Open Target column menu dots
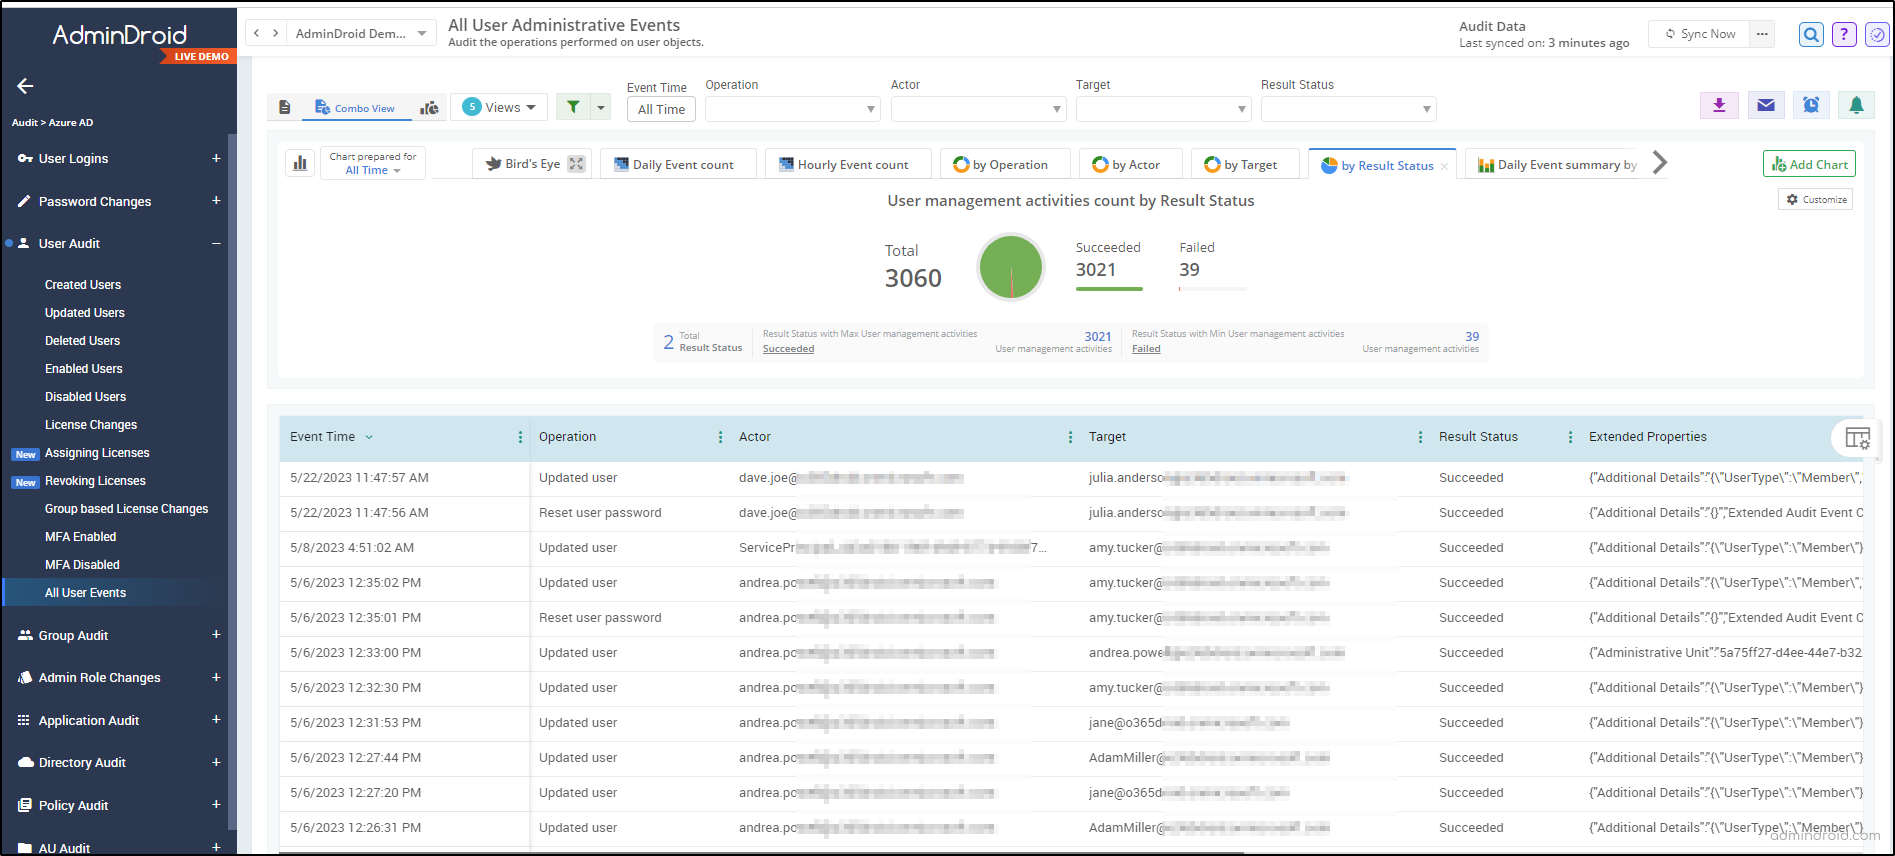The height and width of the screenshot is (856, 1895). tap(1420, 437)
